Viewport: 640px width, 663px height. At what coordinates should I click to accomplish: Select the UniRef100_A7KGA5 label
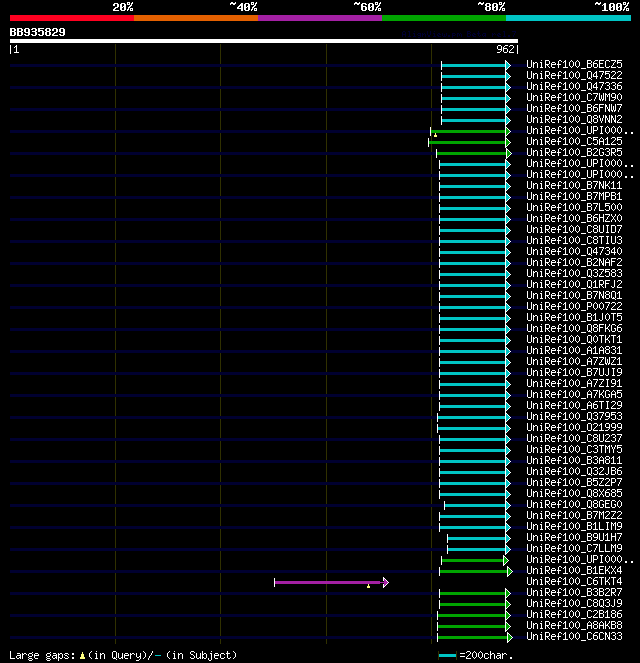click(x=574, y=395)
